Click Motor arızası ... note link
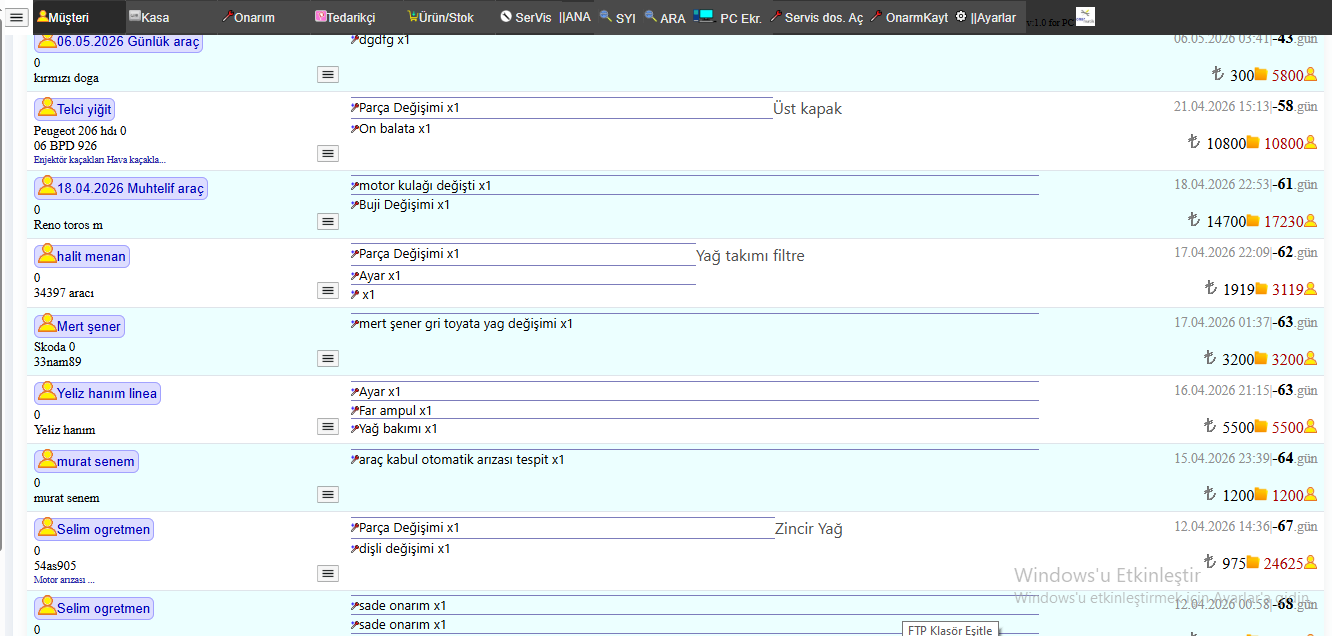Viewport: 1332px width, 636px height. tap(64, 579)
